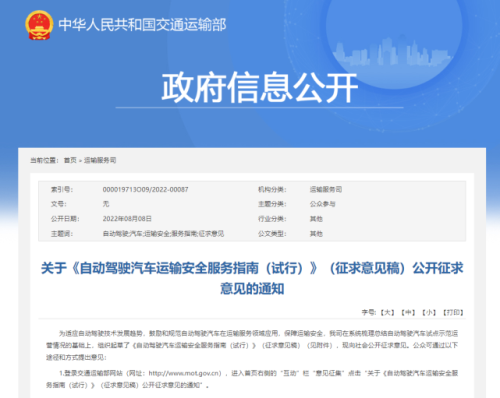Image resolution: width=500 pixels, height=398 pixels.
Task: Set font size to 中
Action: click(x=408, y=312)
